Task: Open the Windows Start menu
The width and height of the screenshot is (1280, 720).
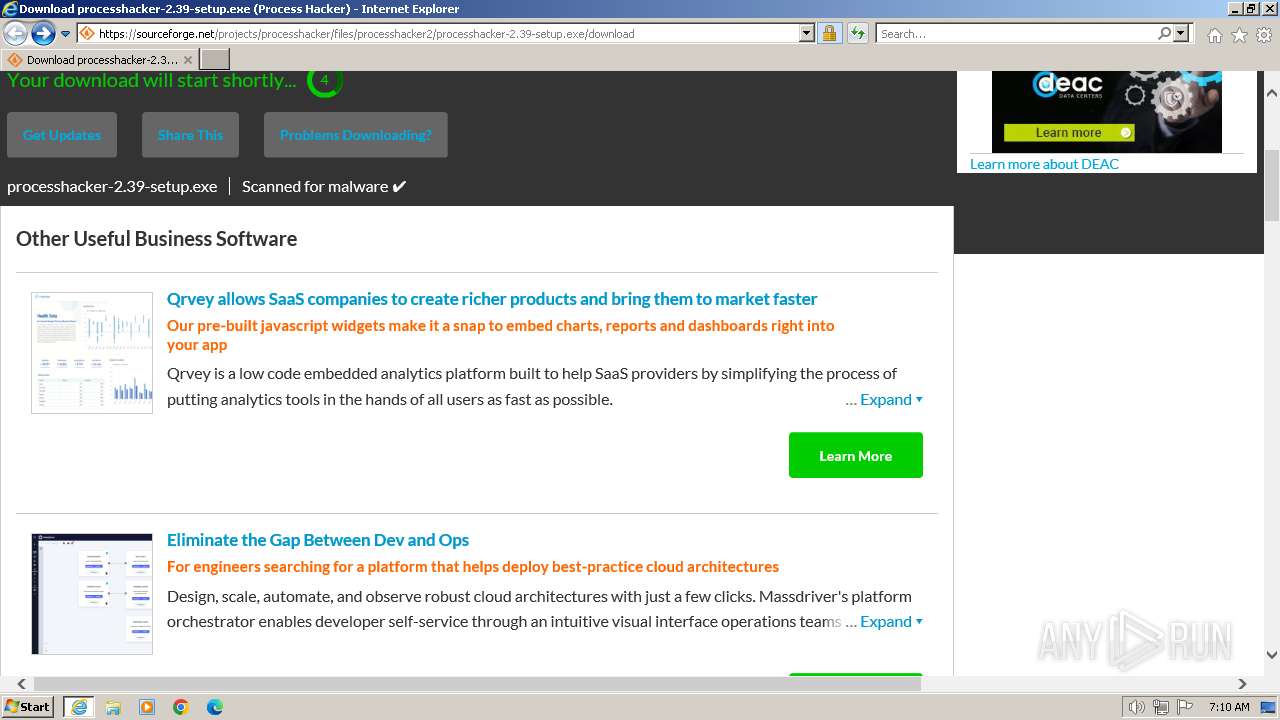Action: click(28, 706)
